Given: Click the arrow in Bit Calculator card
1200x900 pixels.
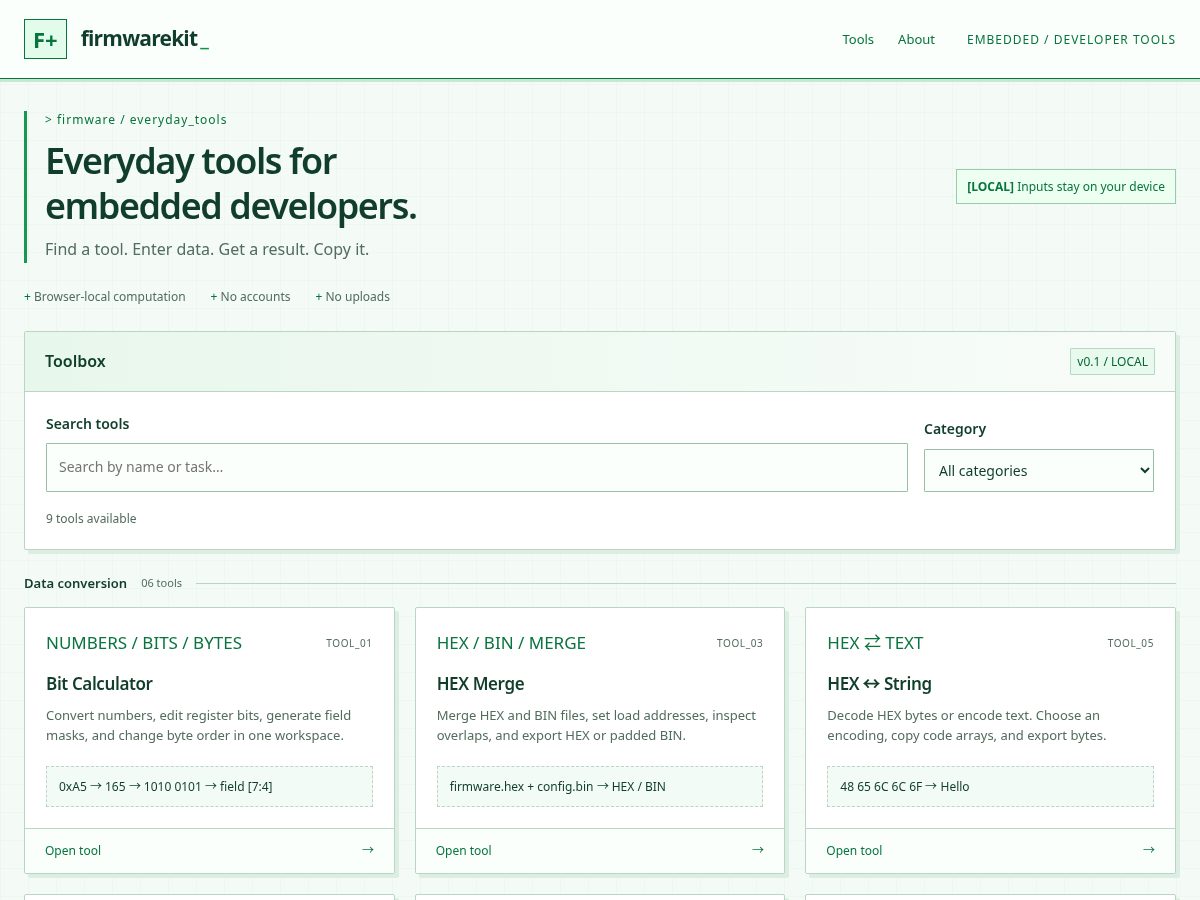Looking at the screenshot, I should coord(367,850).
